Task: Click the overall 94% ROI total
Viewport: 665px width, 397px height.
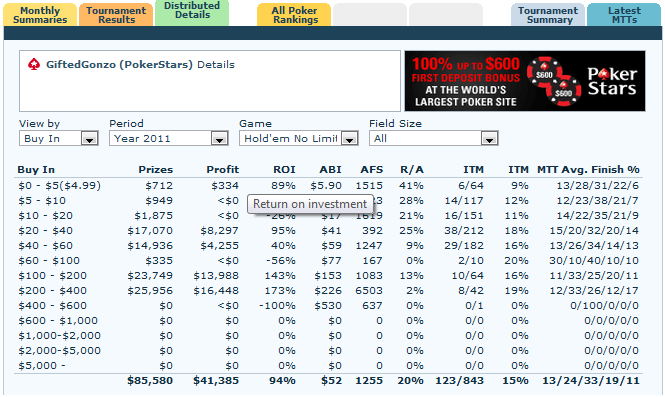Action: point(282,381)
